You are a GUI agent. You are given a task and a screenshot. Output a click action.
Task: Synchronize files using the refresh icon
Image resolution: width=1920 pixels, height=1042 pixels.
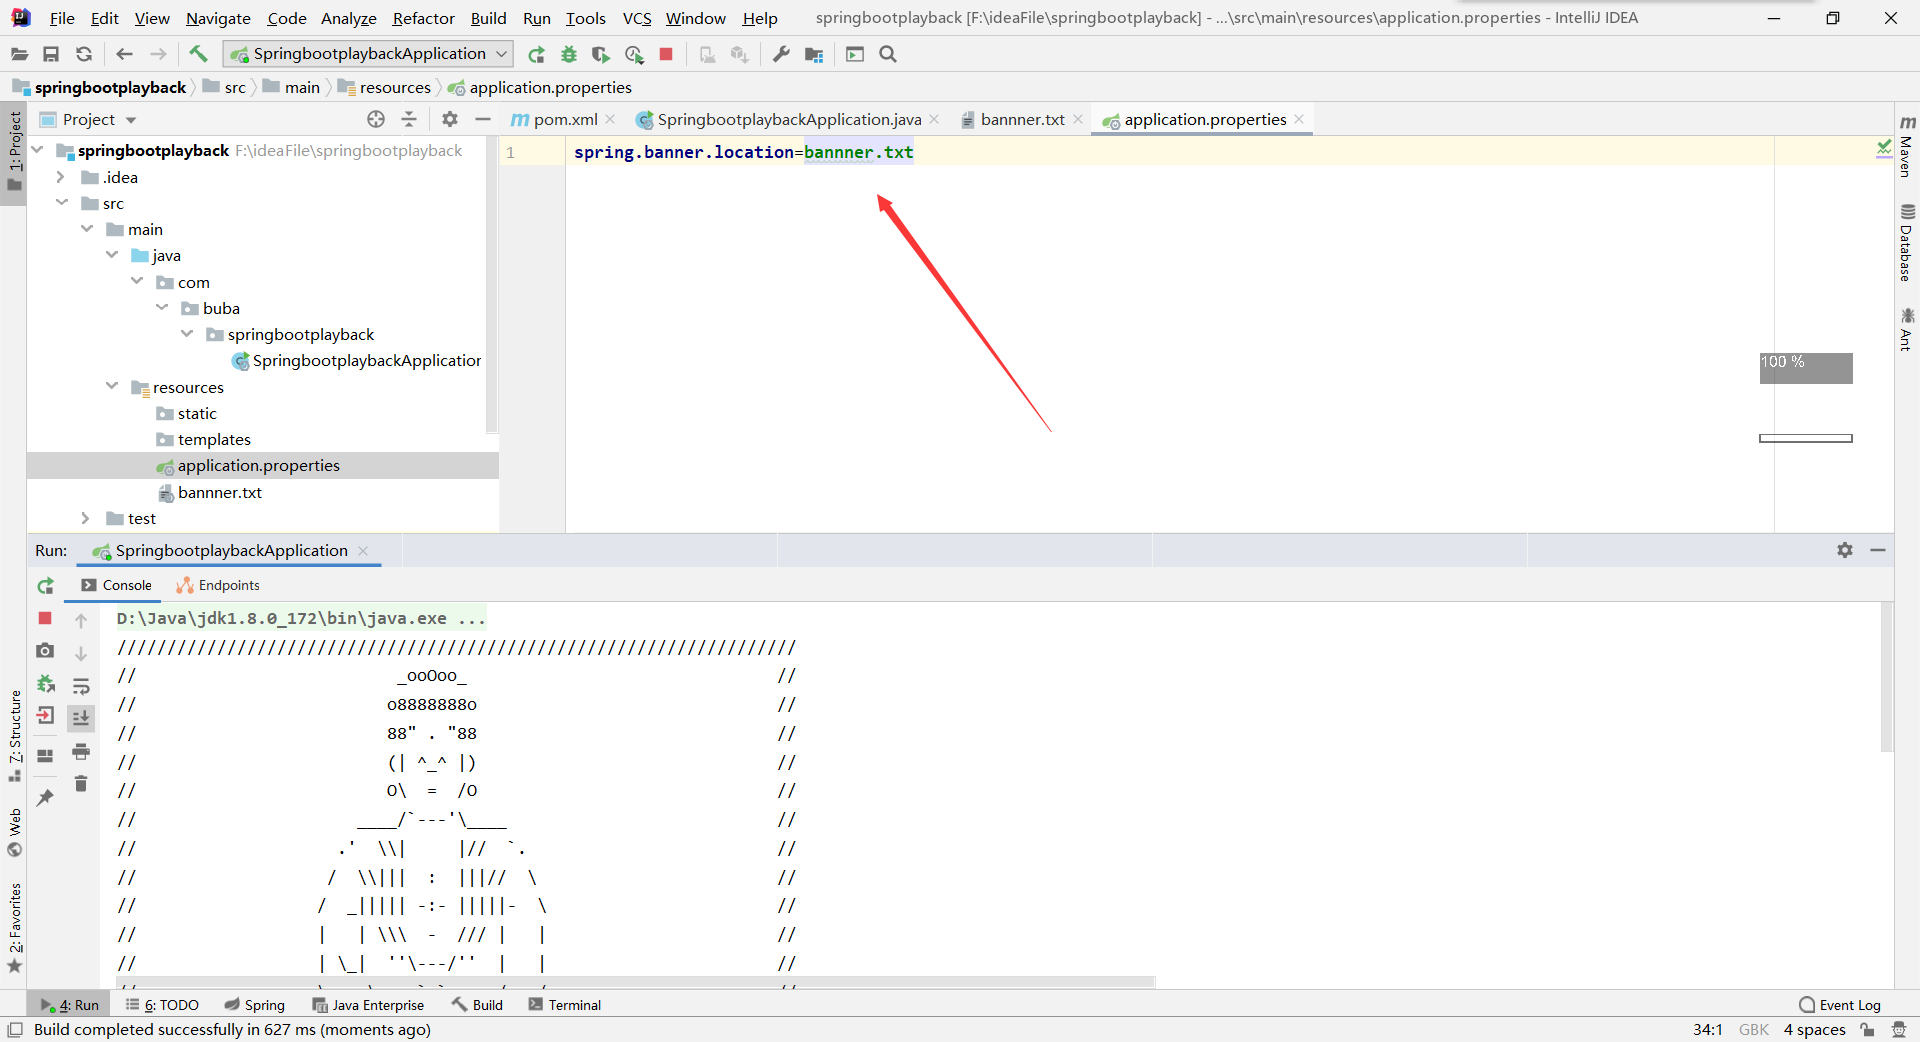84,54
